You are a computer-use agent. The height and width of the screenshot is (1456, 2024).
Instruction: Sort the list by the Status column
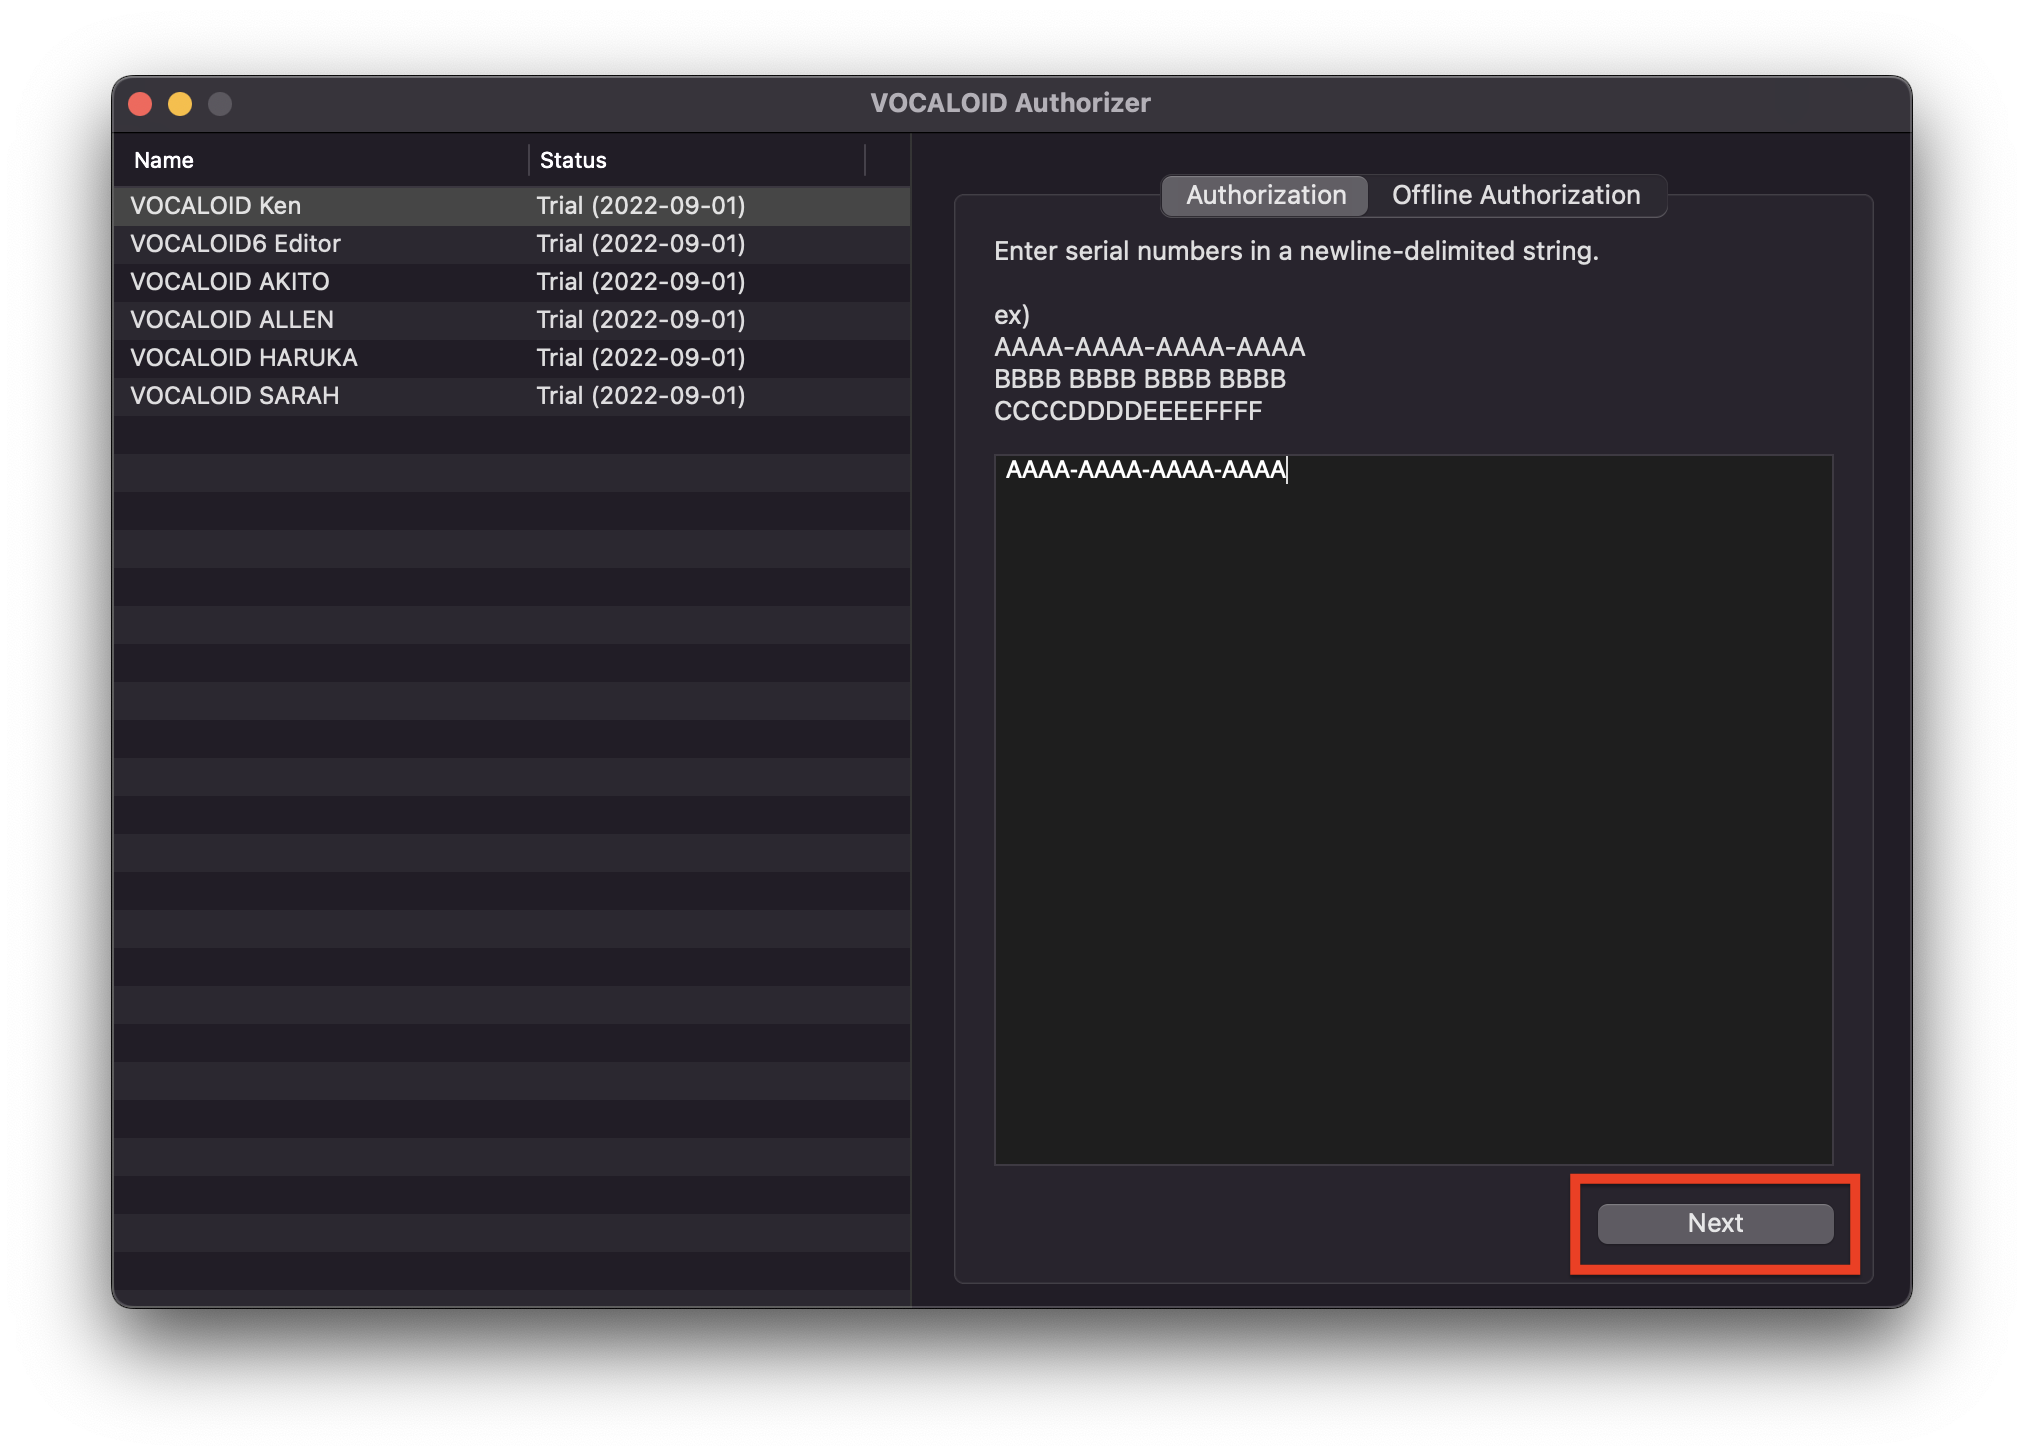[x=572, y=160]
